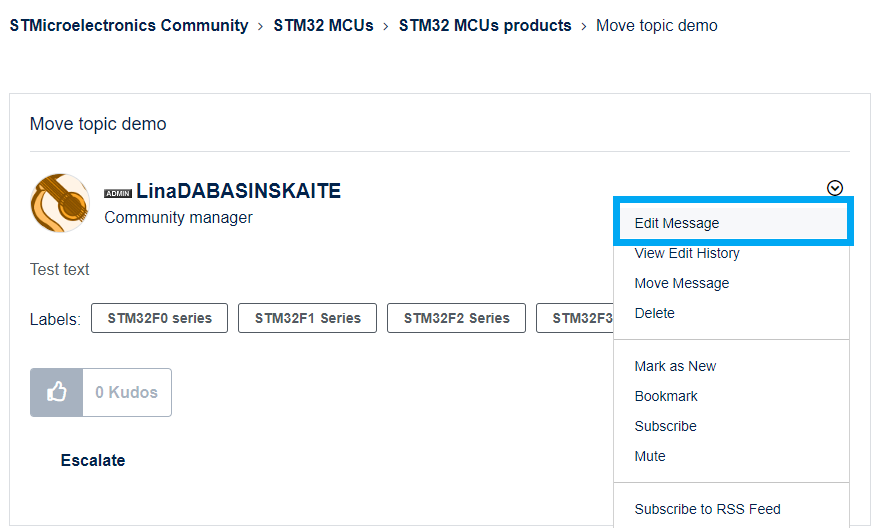Navigate to STM32 MCUs products breadcrumb
The height and width of the screenshot is (528, 878).
point(485,26)
